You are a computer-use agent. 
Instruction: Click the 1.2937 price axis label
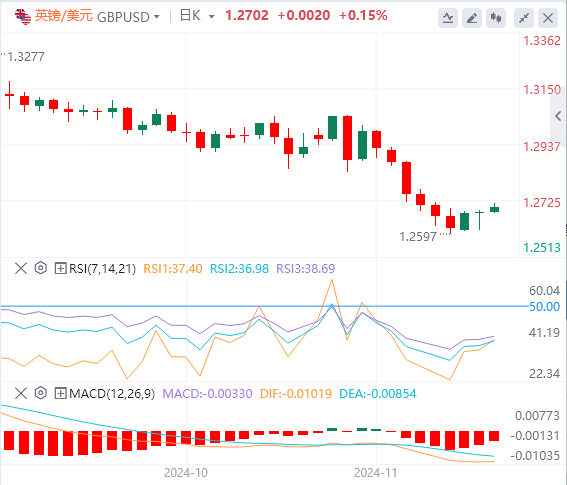click(x=542, y=146)
